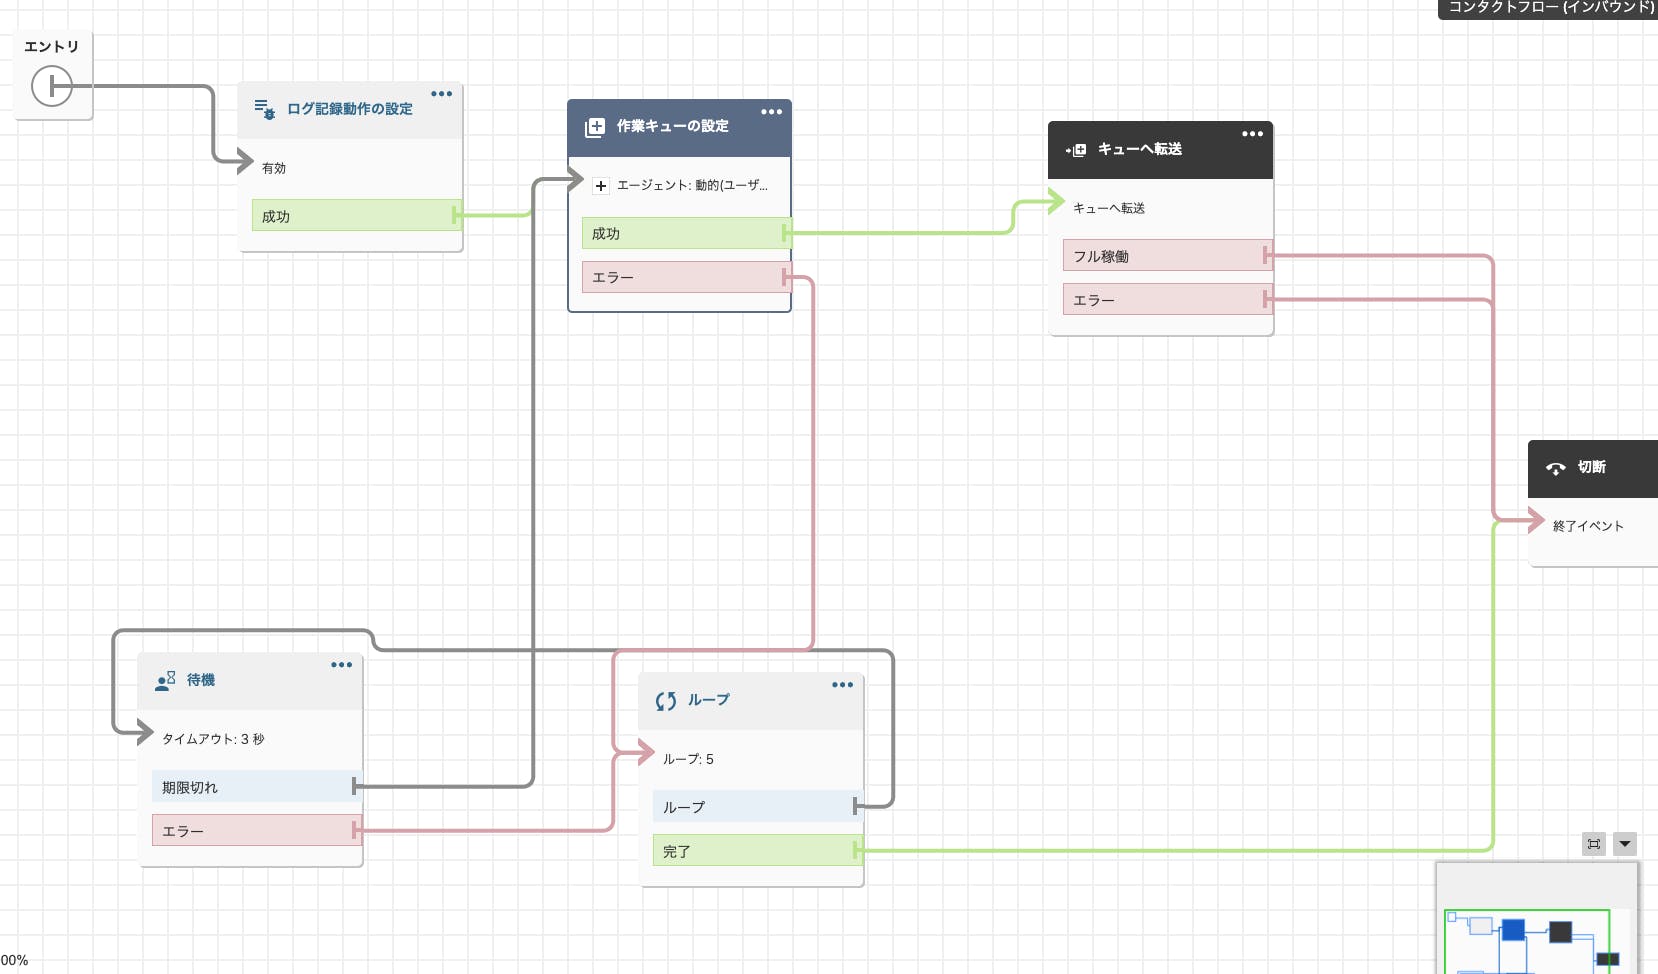Select 成功 branch of 作業キューの設定
The width and height of the screenshot is (1658, 974).
coord(686,233)
